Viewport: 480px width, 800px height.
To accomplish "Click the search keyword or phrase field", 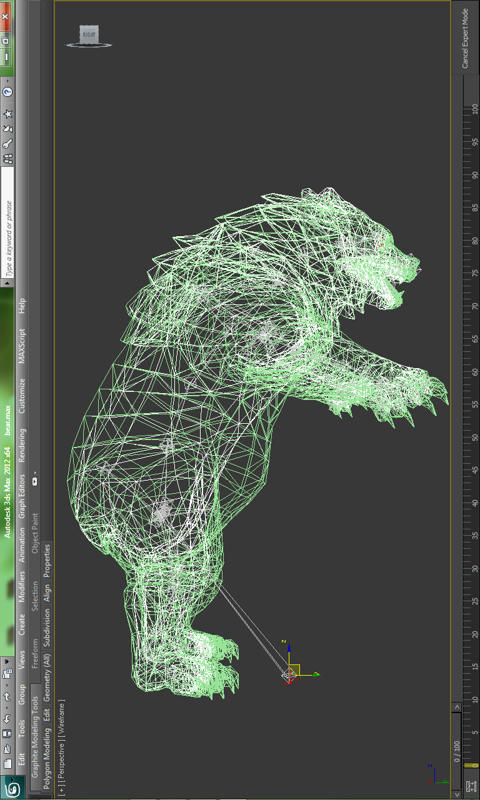I will pyautogui.click(x=7, y=222).
